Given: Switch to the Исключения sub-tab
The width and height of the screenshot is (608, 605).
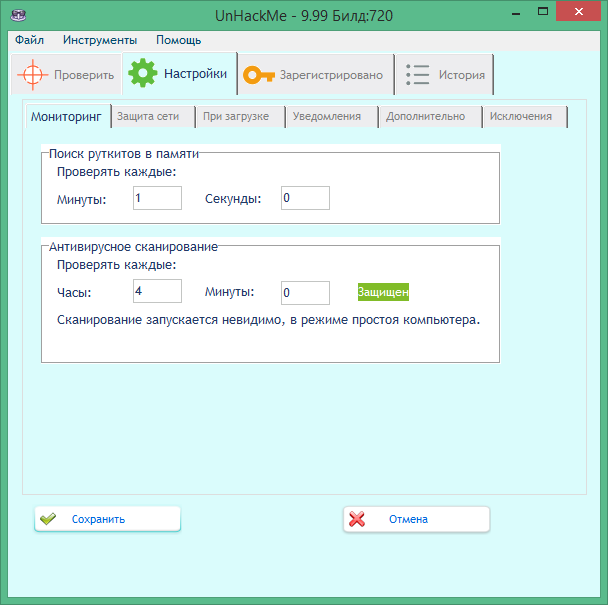Looking at the screenshot, I should click(525, 116).
